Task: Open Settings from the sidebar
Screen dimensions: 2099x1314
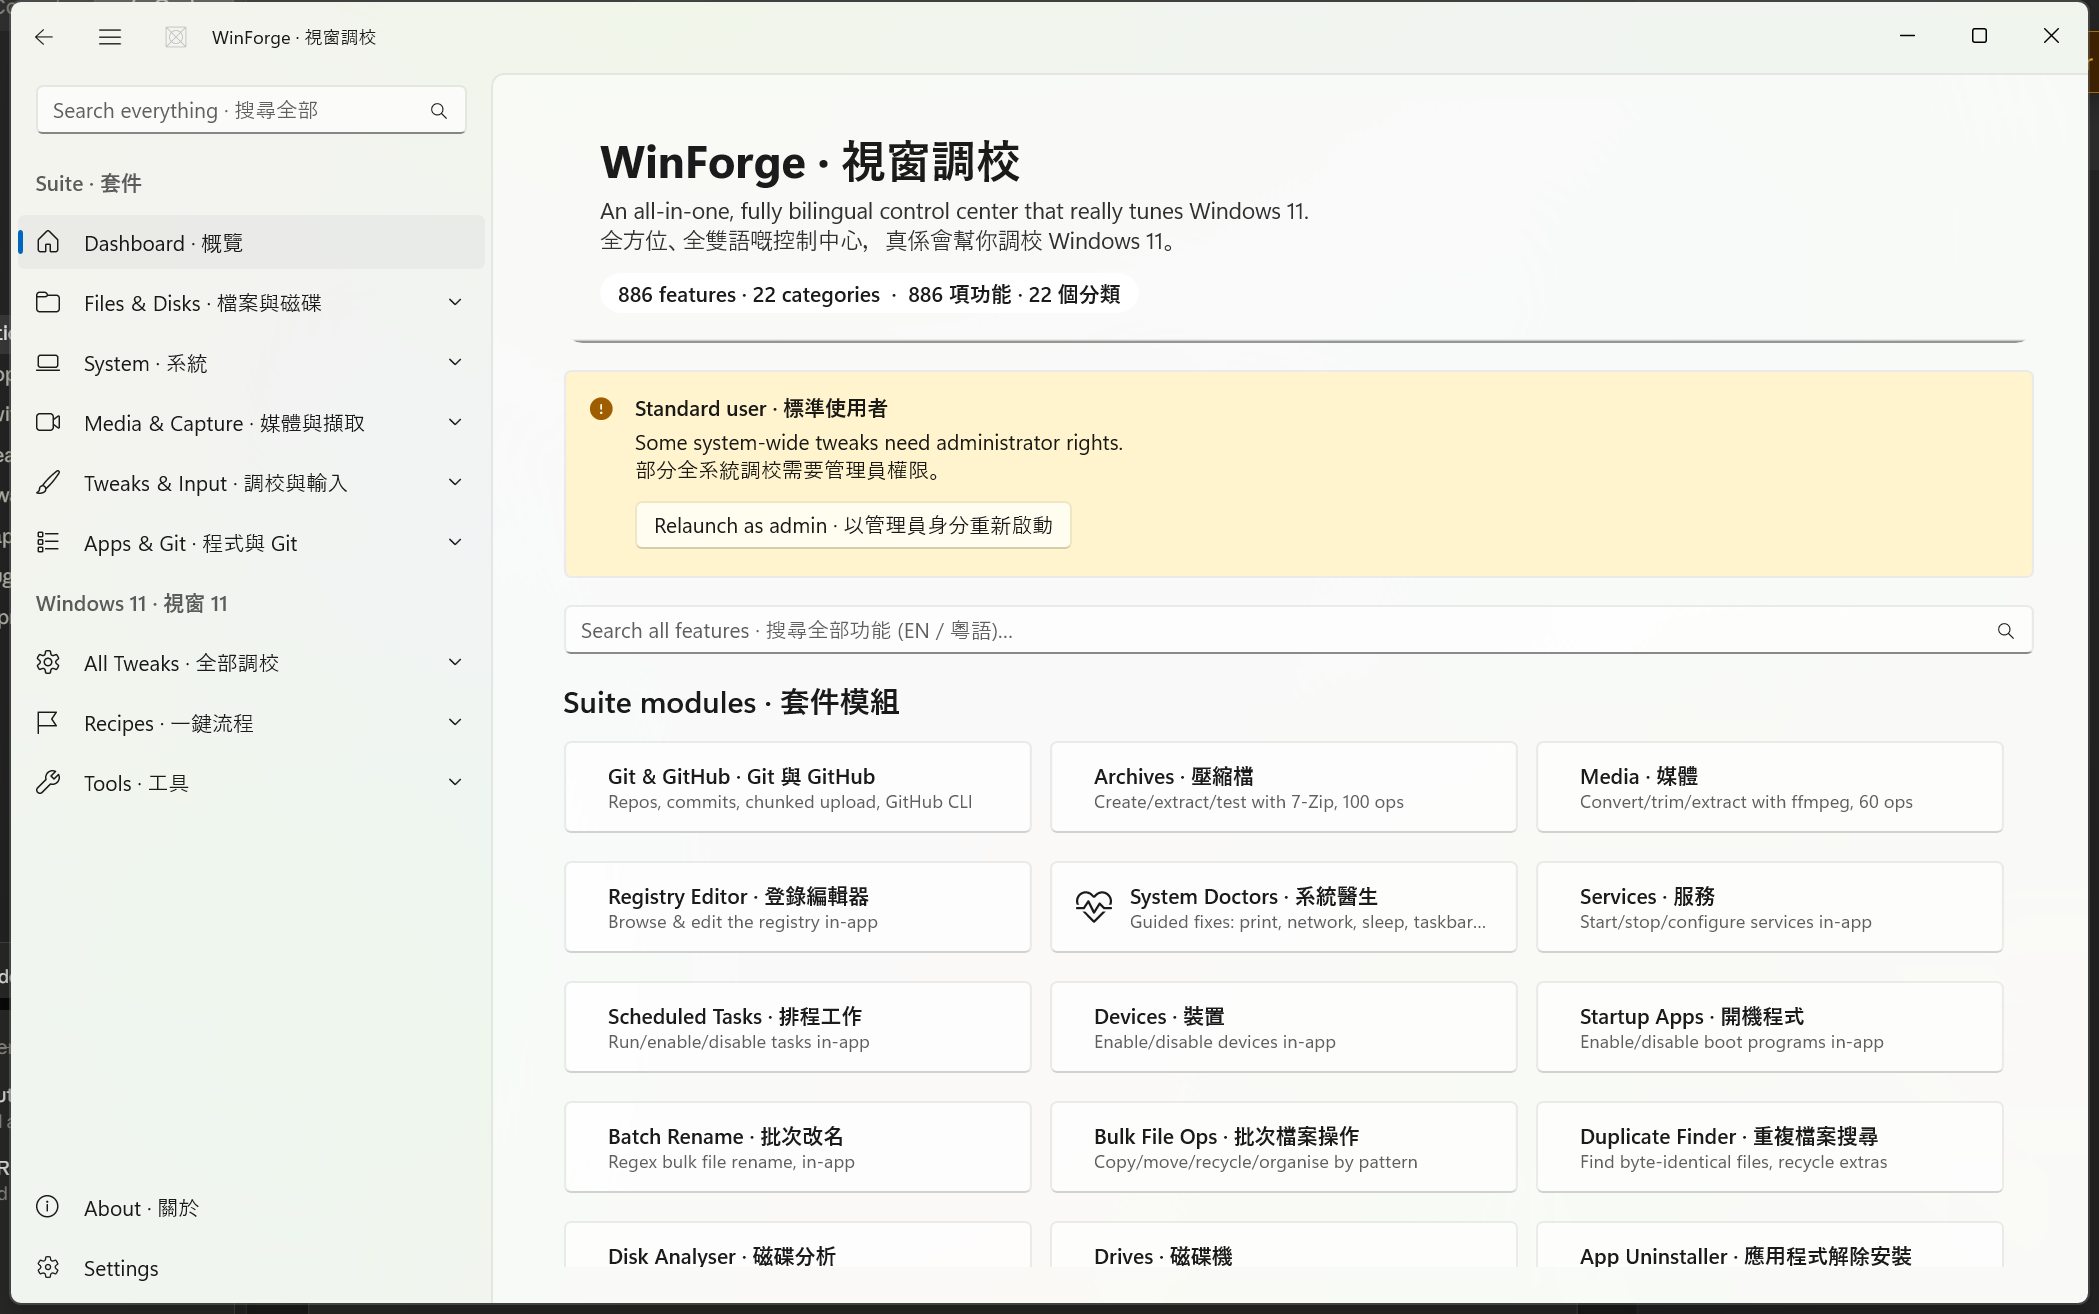Action: [251, 1268]
